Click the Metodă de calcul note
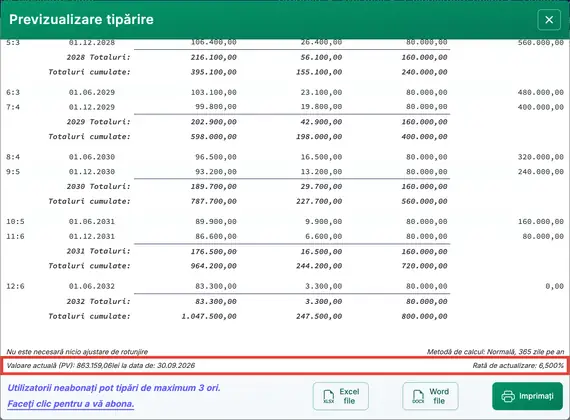570x420 pixels. click(495, 352)
